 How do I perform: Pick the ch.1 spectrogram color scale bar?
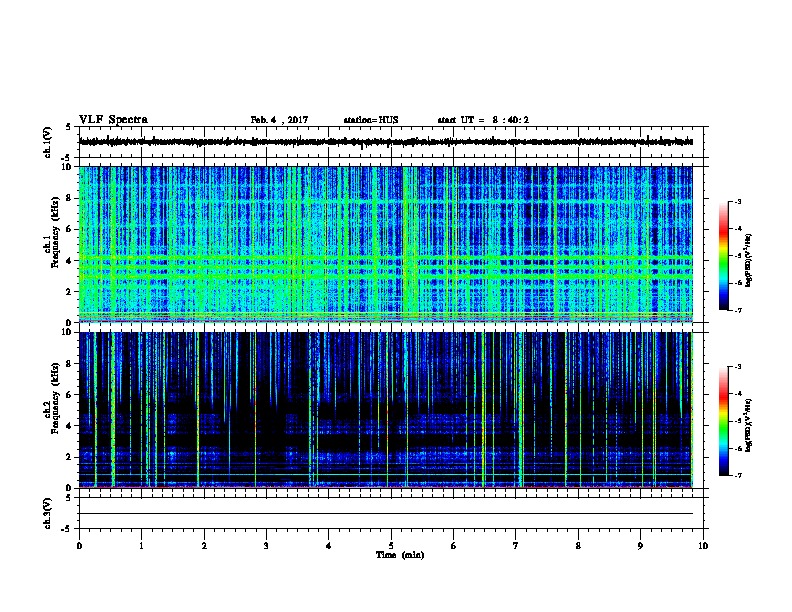click(724, 256)
